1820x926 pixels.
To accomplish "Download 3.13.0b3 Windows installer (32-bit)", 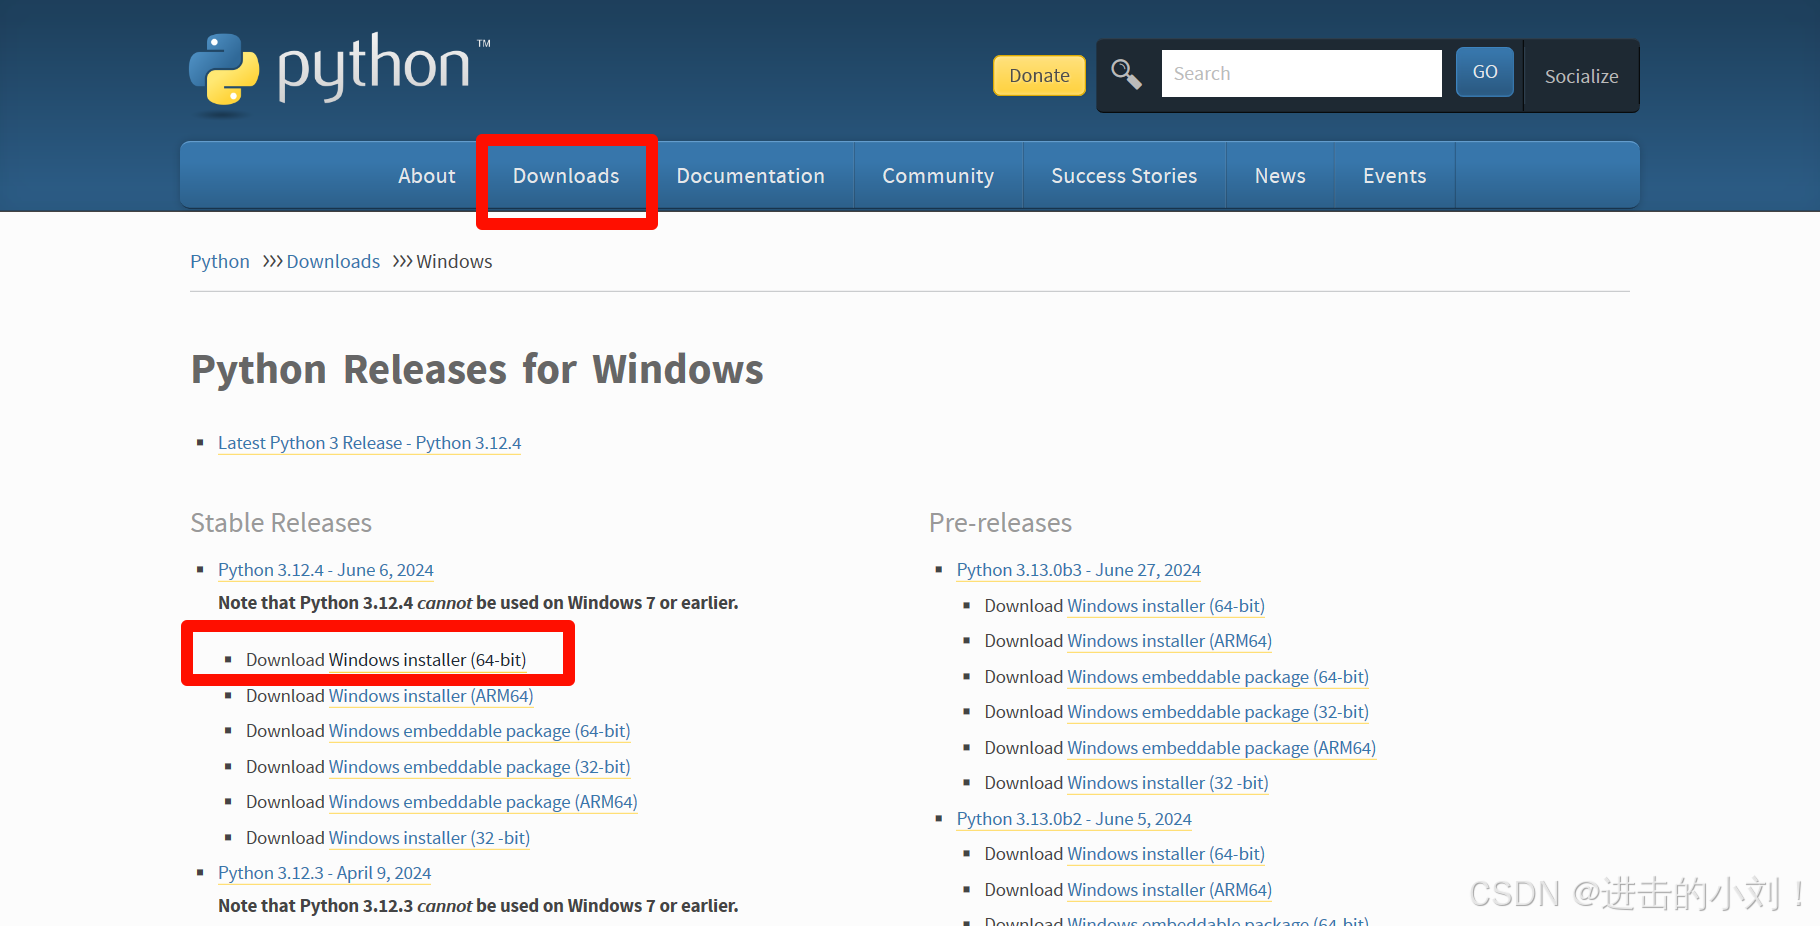I will (x=1168, y=783).
